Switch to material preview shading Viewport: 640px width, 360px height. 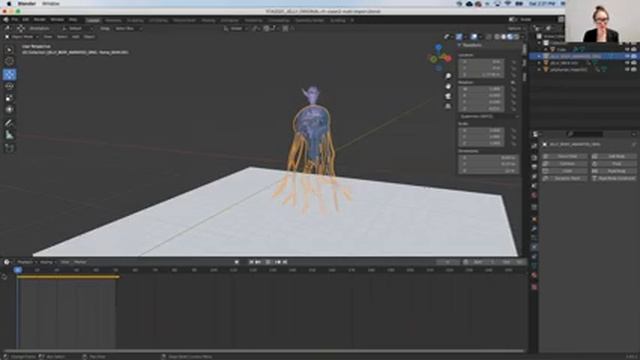click(510, 37)
